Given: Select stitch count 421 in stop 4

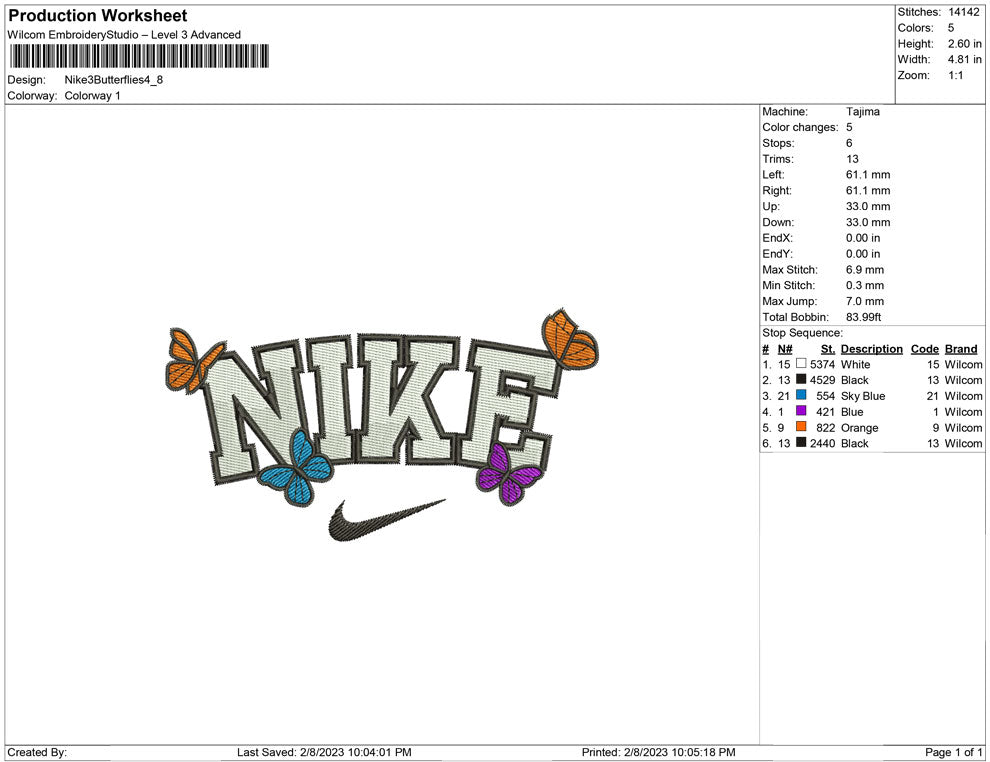Looking at the screenshot, I should click(825, 412).
